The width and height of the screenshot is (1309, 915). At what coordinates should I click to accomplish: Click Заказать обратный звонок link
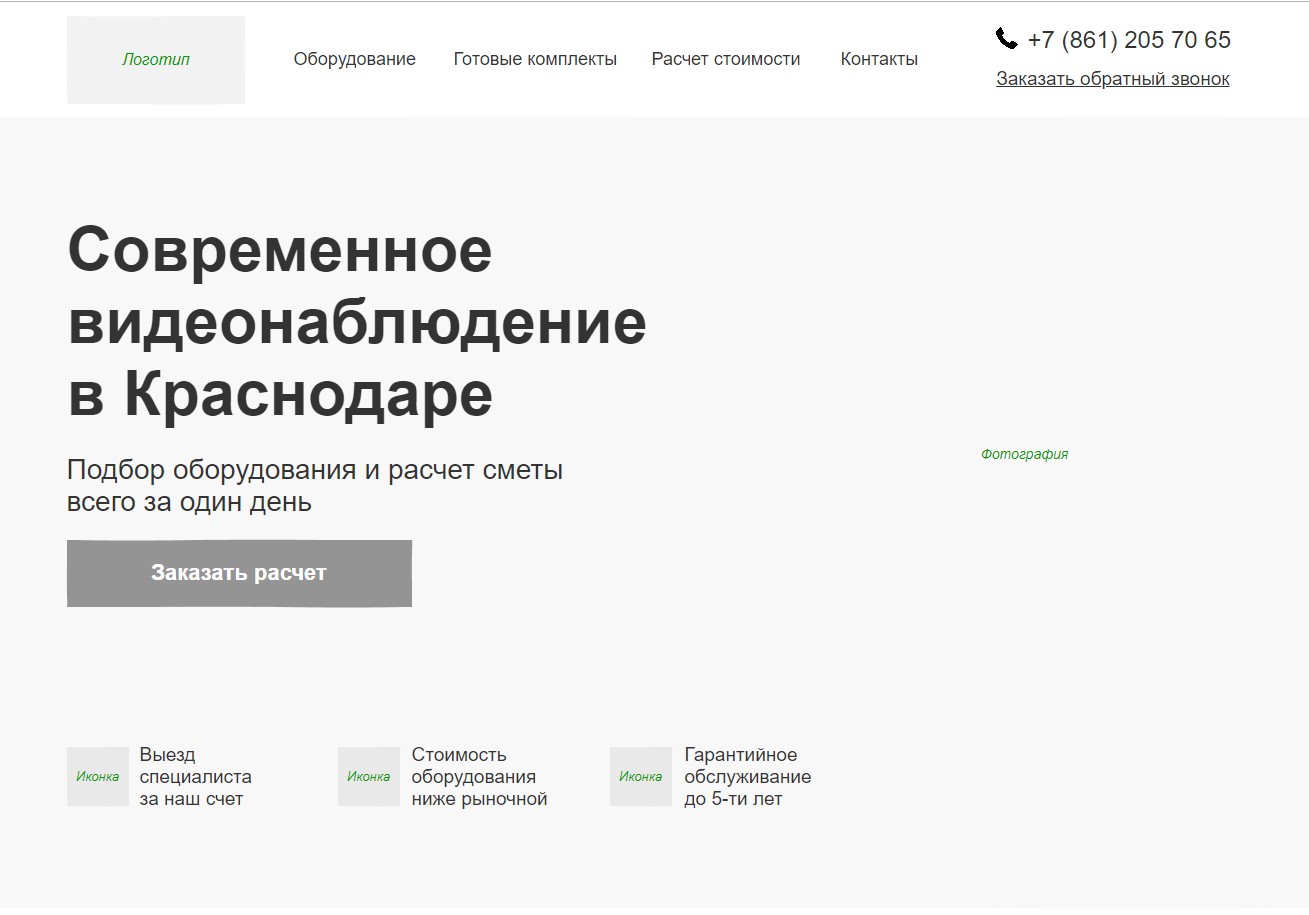click(1113, 79)
